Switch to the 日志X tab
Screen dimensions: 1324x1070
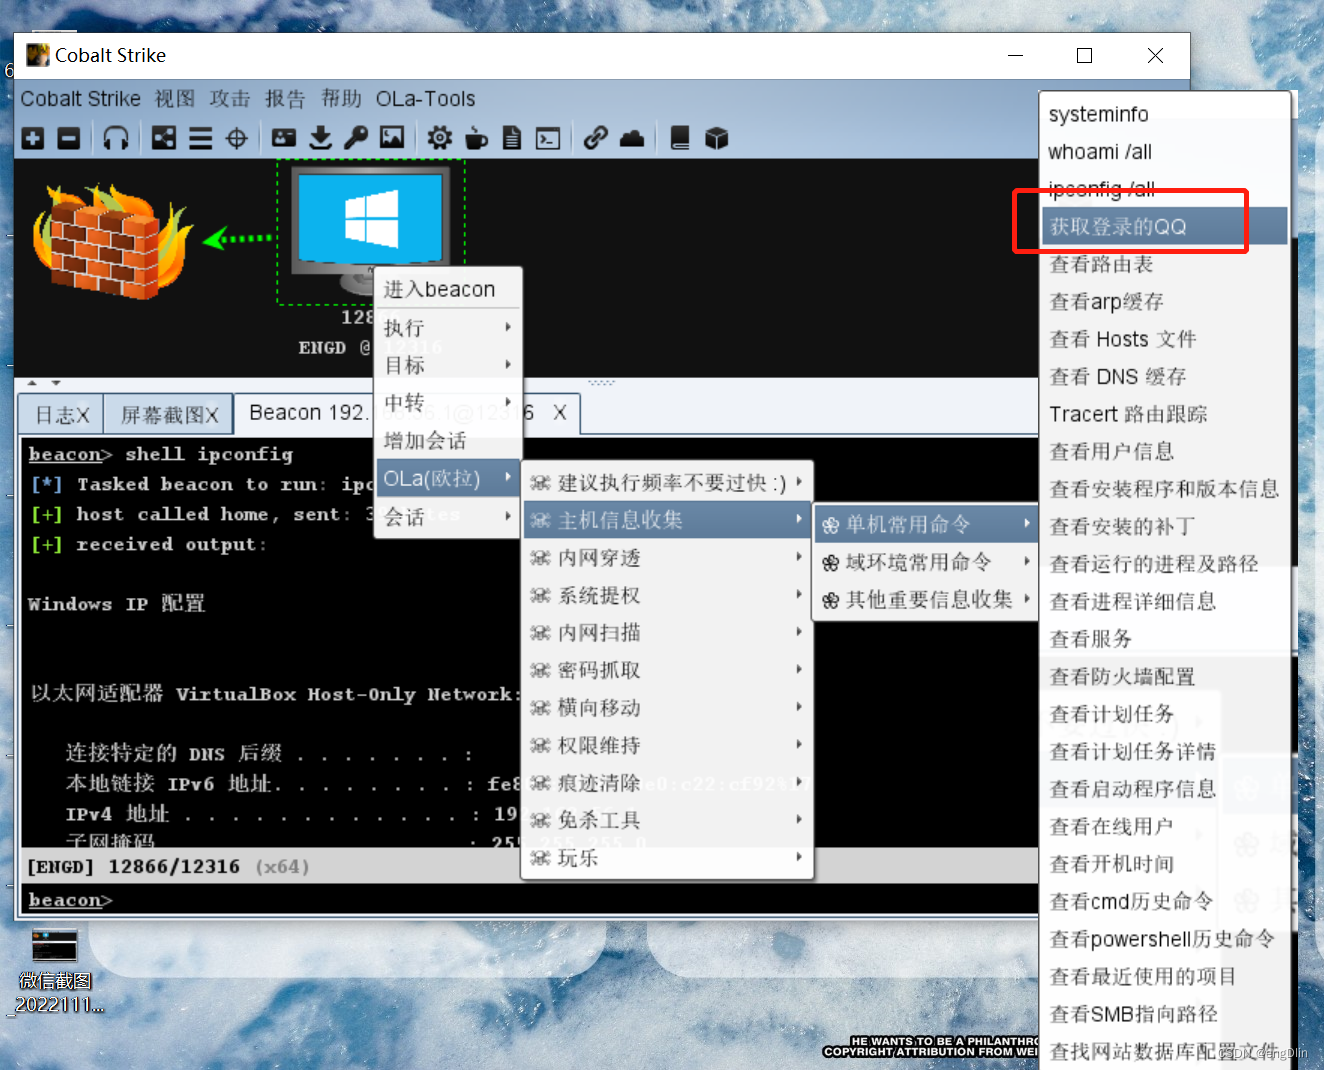(x=62, y=414)
